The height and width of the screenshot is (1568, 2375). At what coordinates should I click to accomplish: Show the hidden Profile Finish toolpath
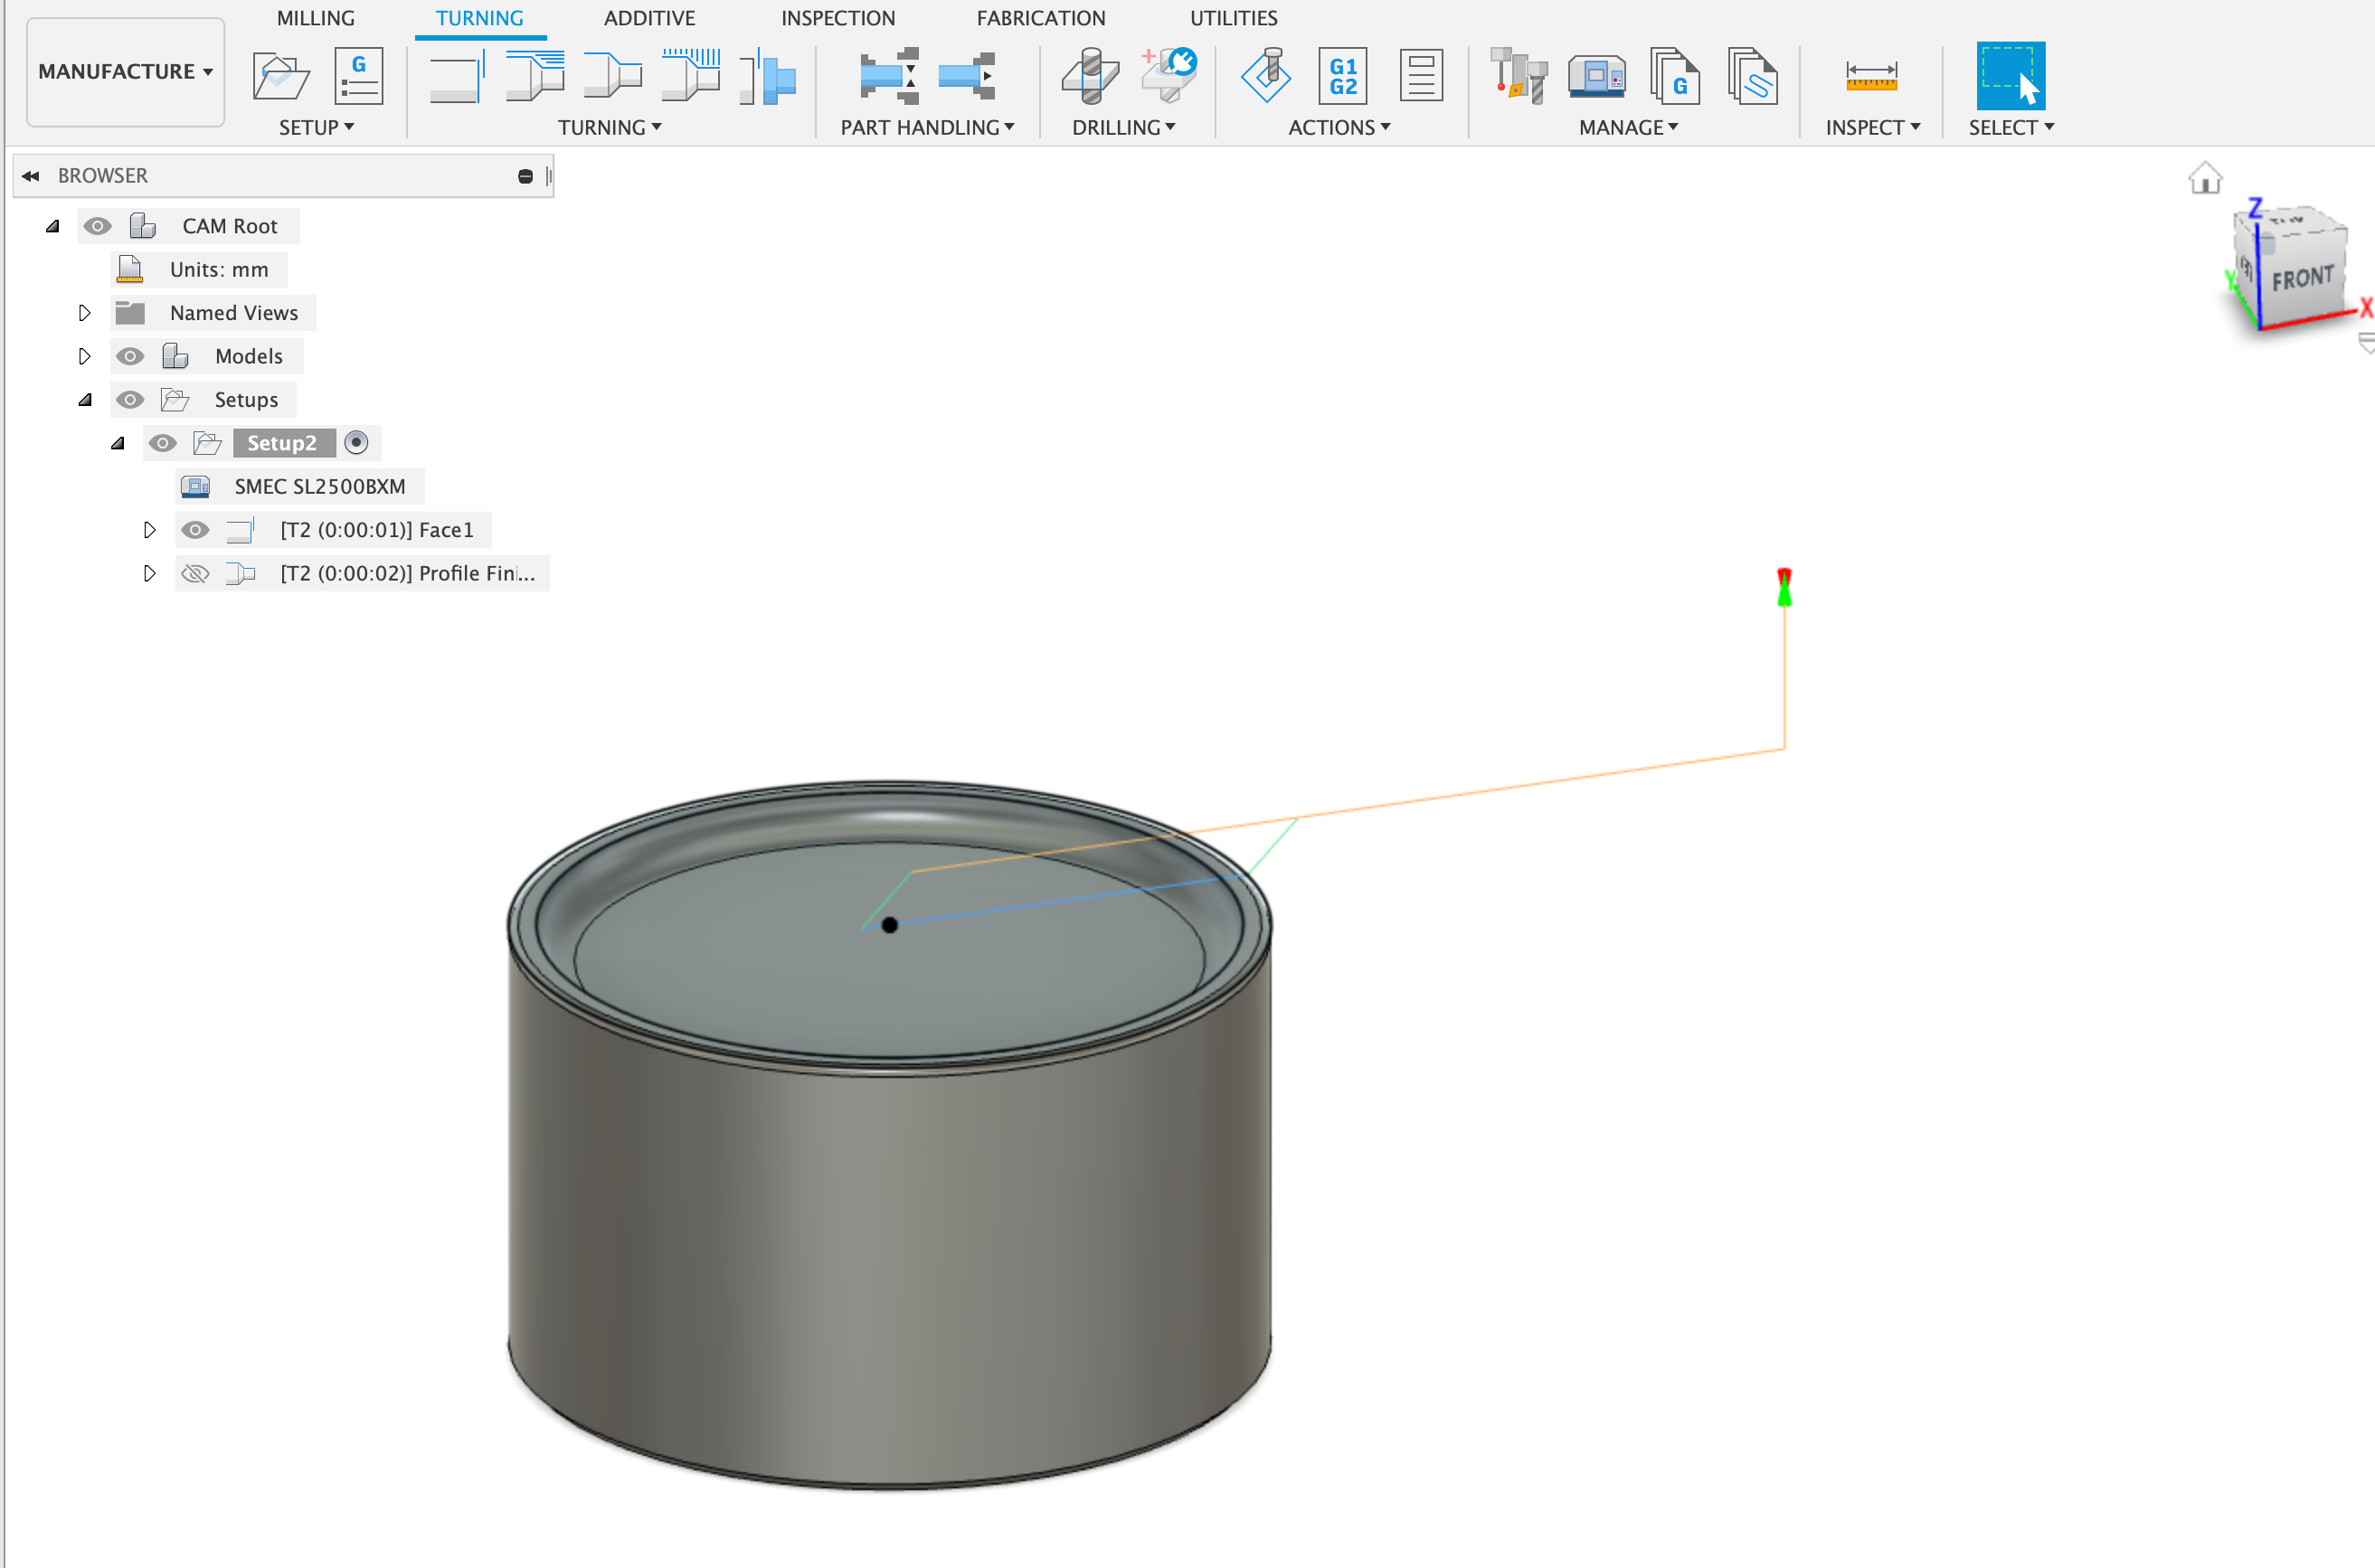(195, 573)
